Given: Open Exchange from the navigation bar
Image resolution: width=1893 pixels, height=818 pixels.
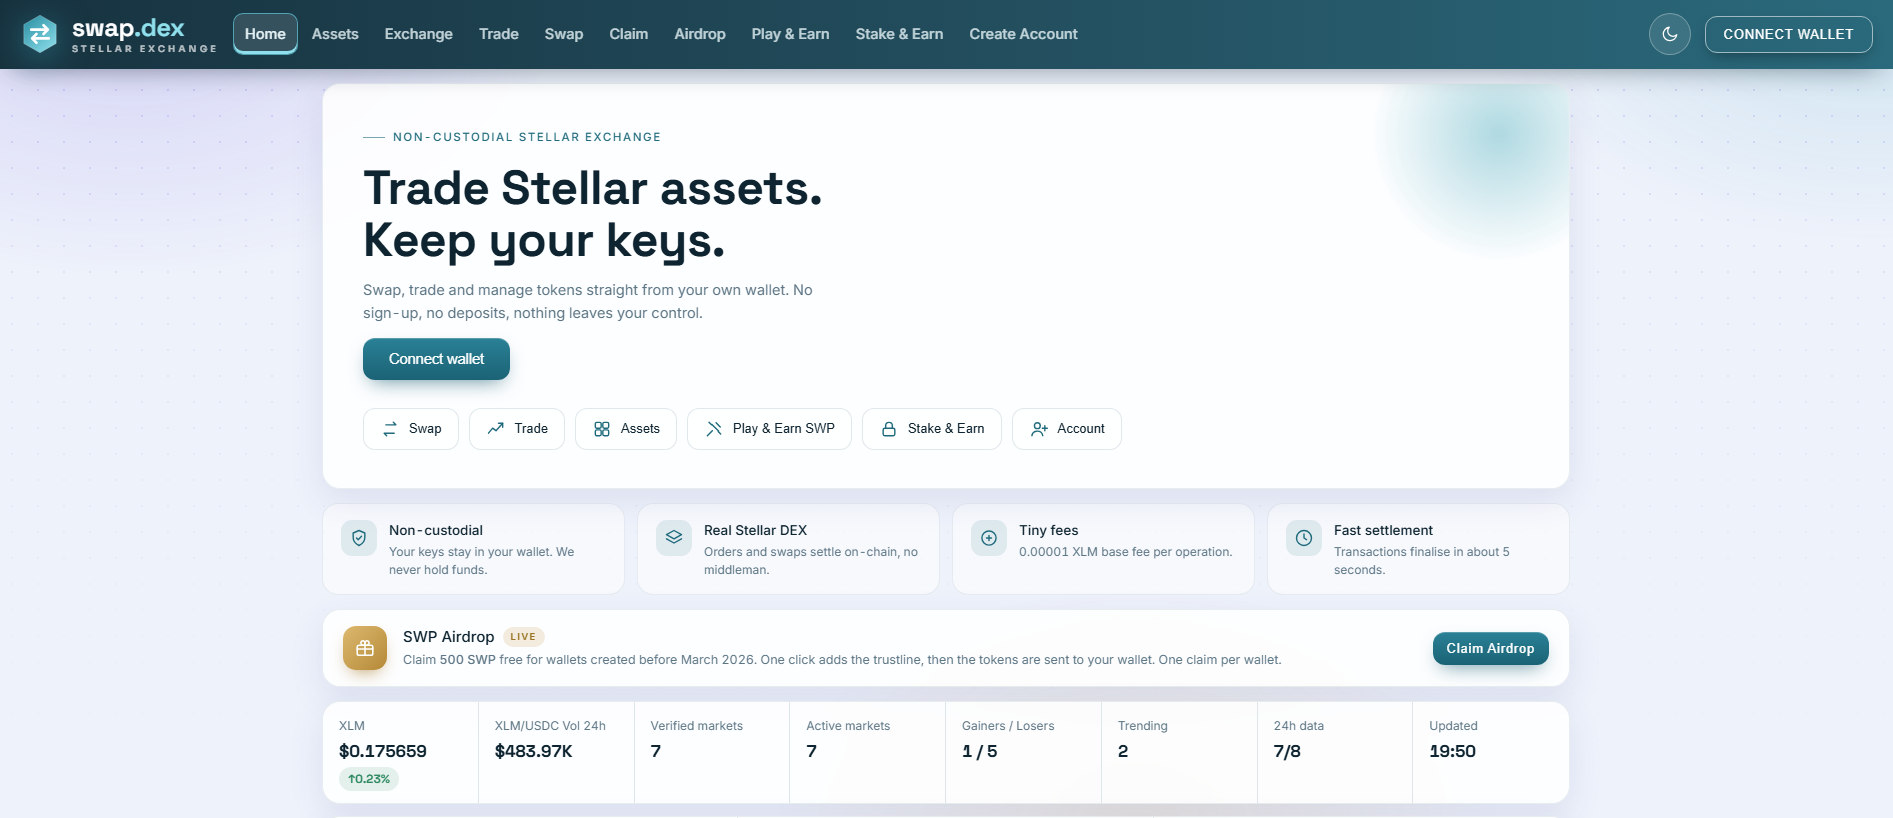Looking at the screenshot, I should click(x=419, y=34).
